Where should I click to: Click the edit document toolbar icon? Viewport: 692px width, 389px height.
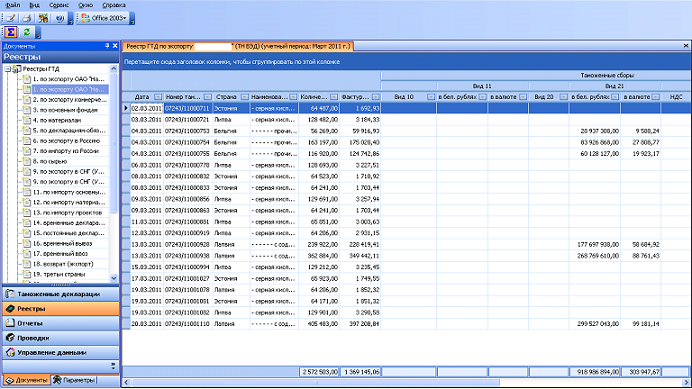(x=11, y=18)
